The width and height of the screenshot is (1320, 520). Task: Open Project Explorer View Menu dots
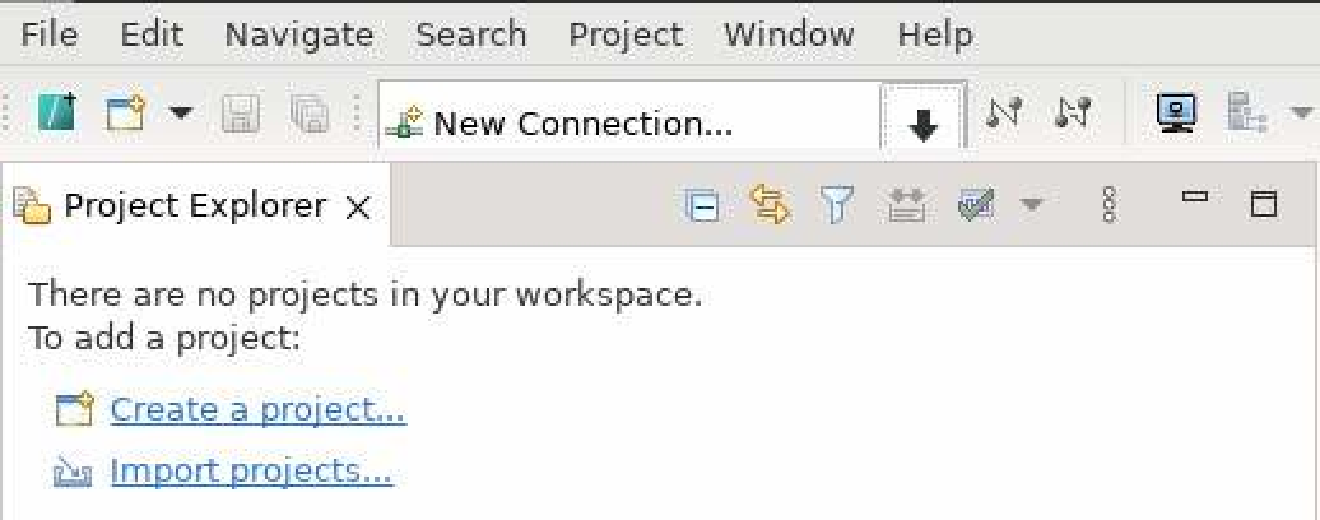(x=1108, y=206)
